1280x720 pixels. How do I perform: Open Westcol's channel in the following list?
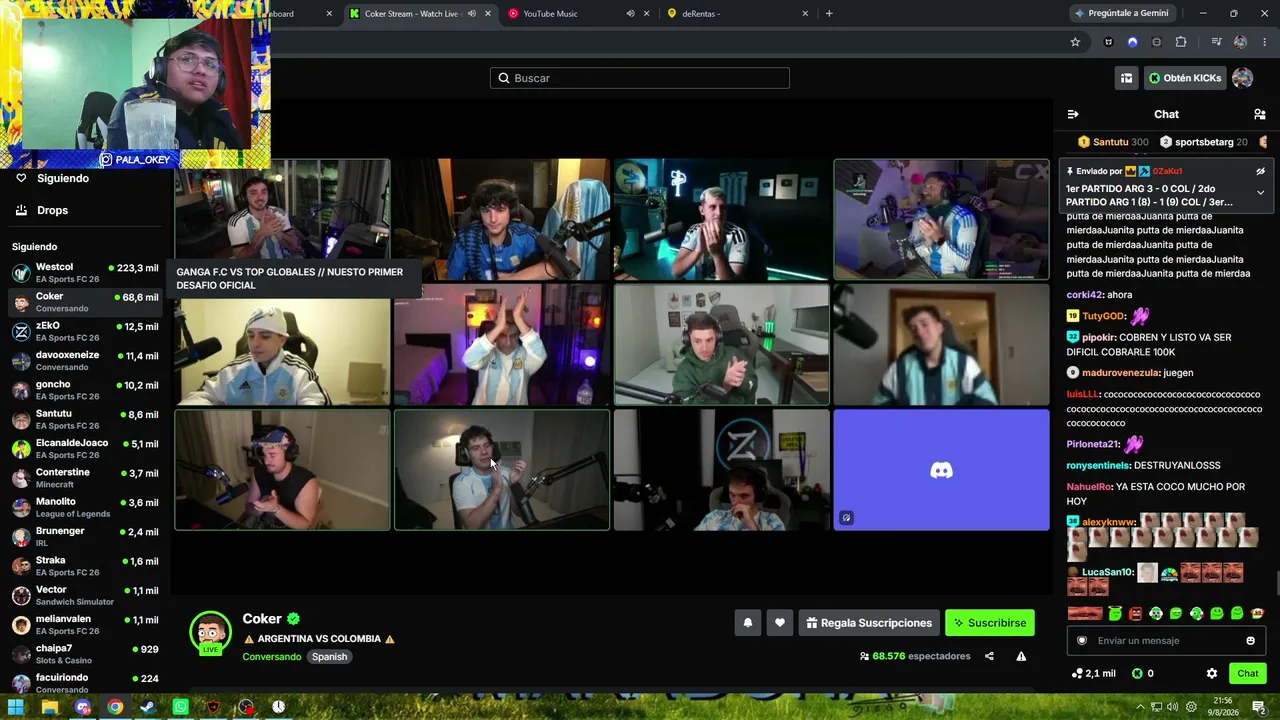click(x=85, y=273)
